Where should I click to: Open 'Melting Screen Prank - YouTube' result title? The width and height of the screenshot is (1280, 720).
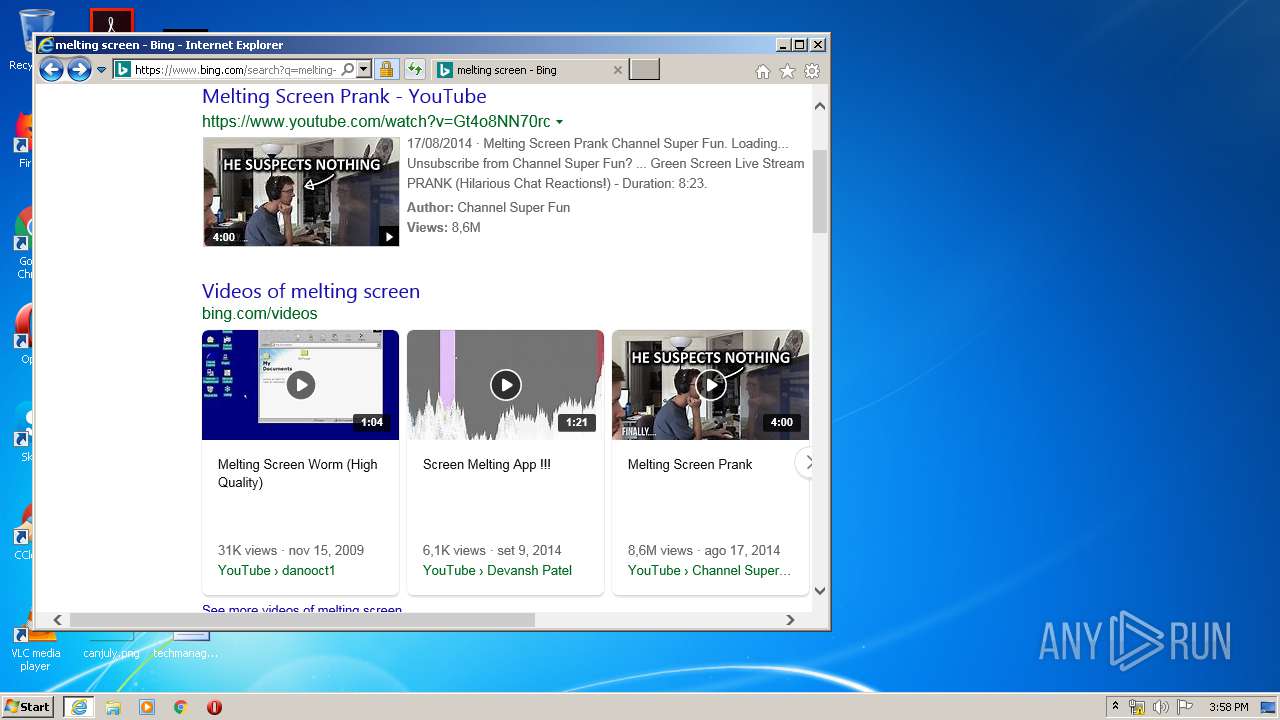[344, 97]
